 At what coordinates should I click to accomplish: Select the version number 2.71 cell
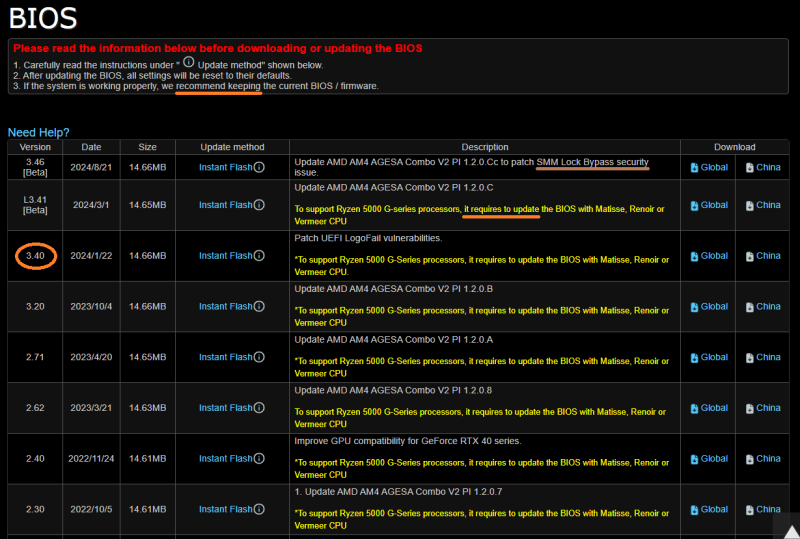coord(35,357)
